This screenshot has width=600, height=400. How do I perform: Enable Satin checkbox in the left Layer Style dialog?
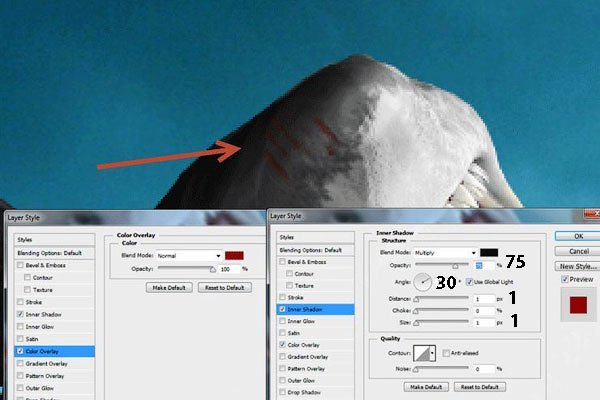(x=20, y=339)
